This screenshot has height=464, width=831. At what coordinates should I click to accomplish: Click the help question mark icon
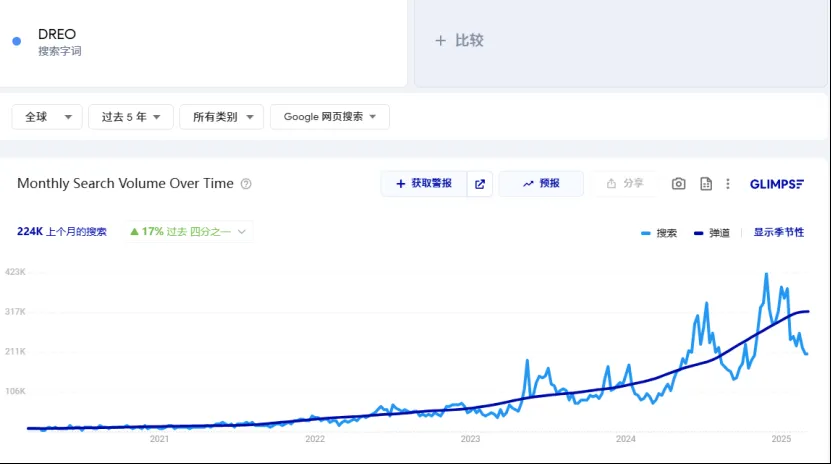pyautogui.click(x=246, y=184)
